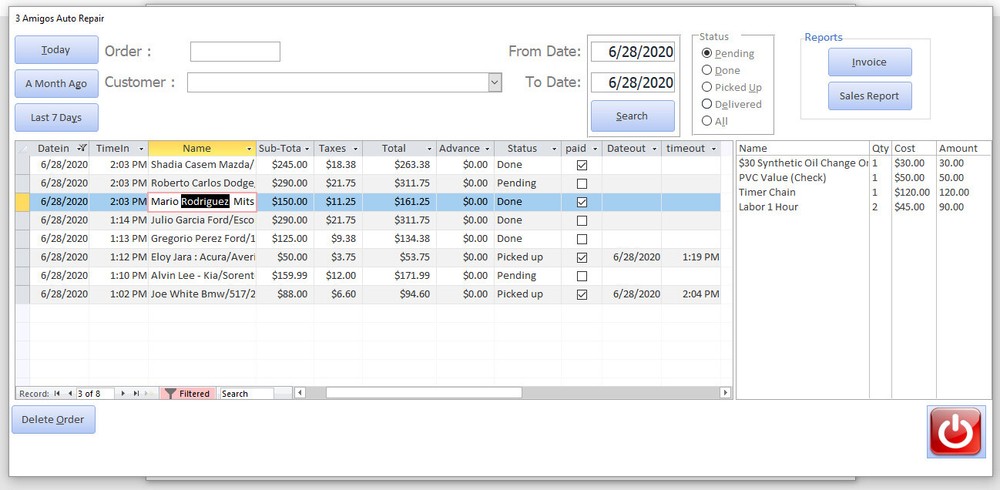Click 'Alvin Lee - Kia/Sorent' name cell
Screen dimensions: 1000x490
coord(203,276)
